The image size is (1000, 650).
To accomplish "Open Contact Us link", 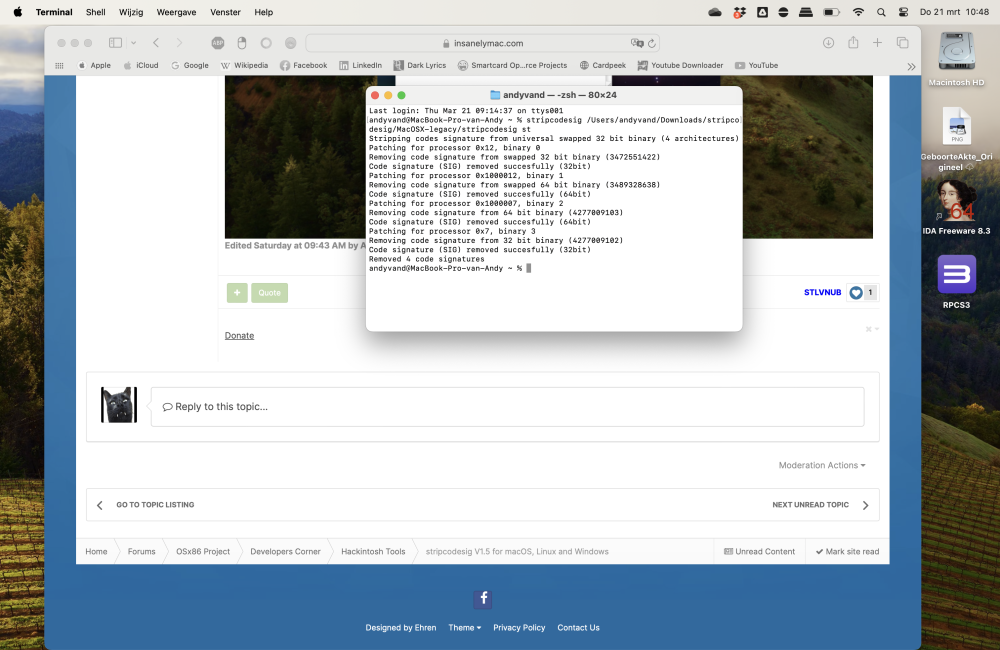I will pyautogui.click(x=578, y=628).
